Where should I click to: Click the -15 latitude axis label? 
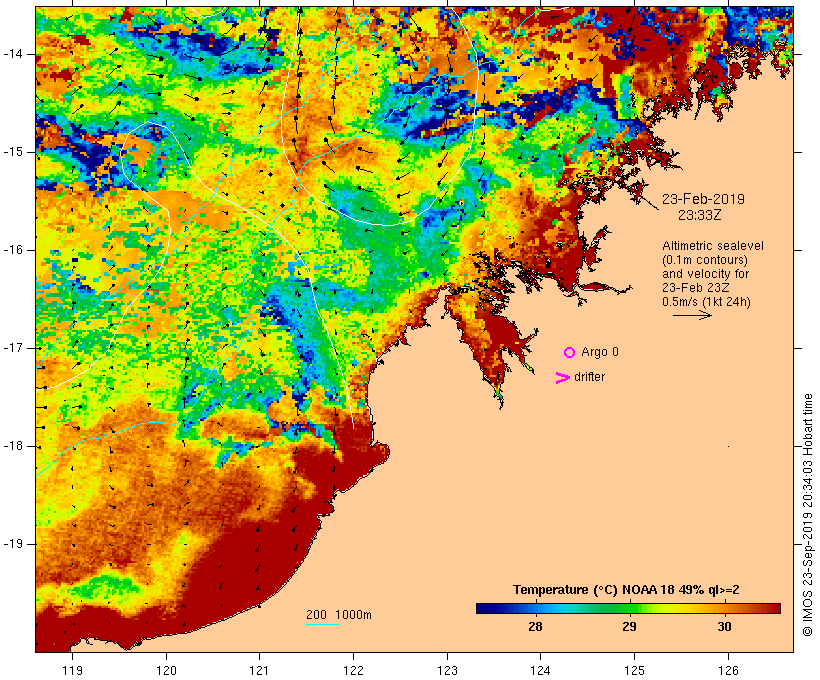(13, 152)
